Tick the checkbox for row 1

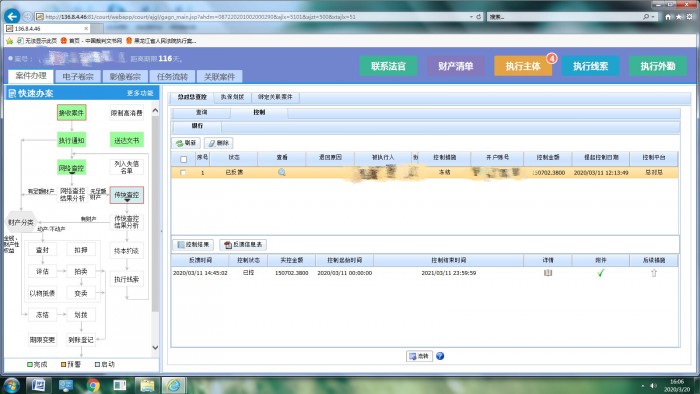tap(183, 172)
